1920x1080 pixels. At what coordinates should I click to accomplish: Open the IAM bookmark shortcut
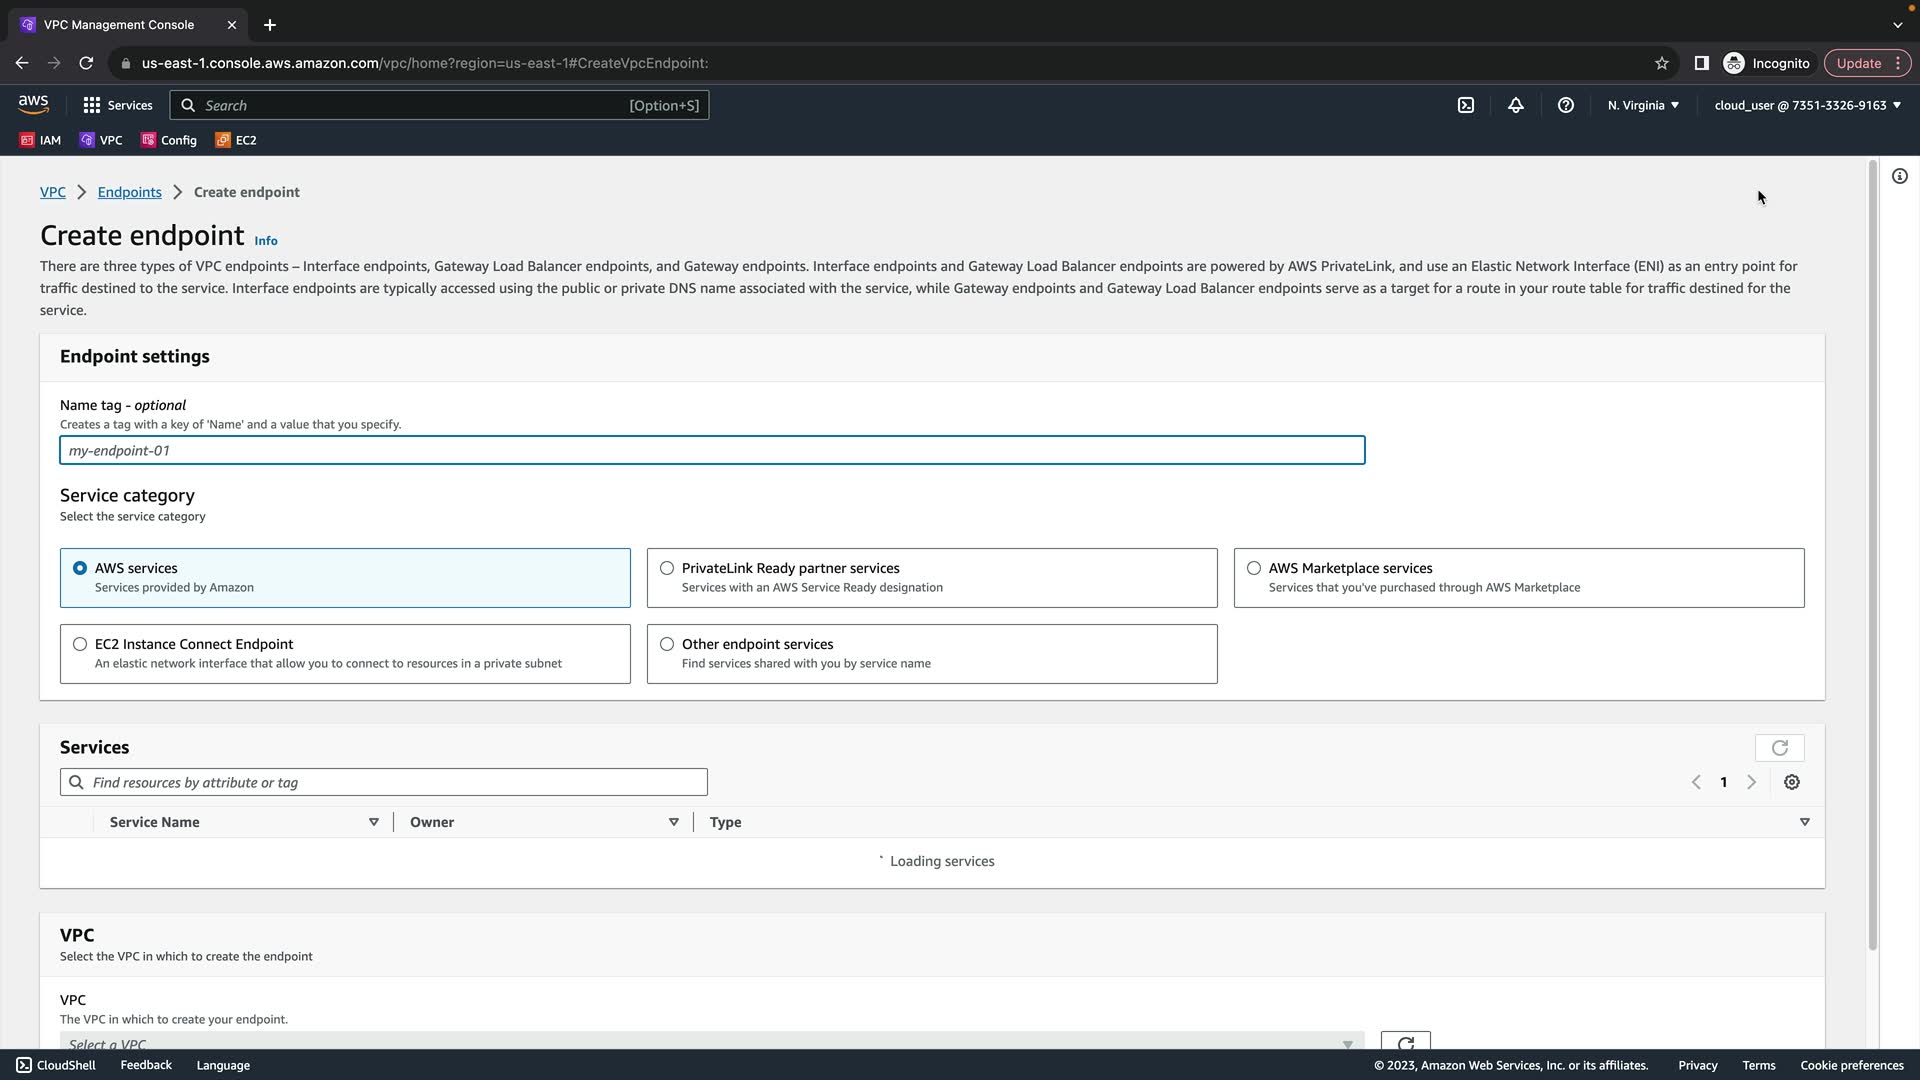(41, 140)
